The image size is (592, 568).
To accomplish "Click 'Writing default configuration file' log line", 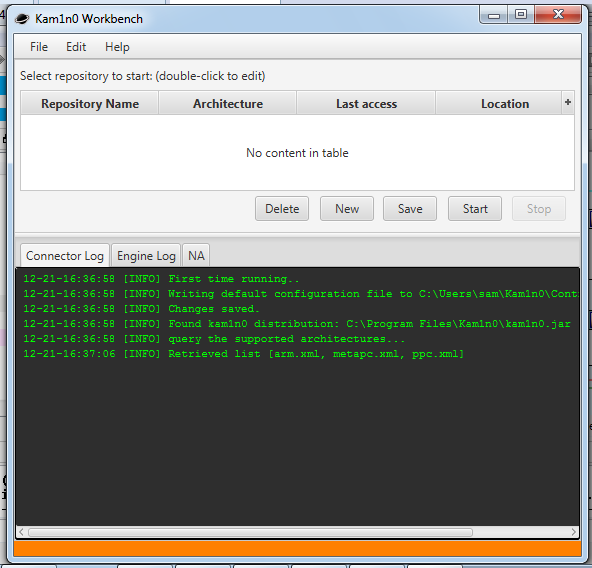I will 301,294.
